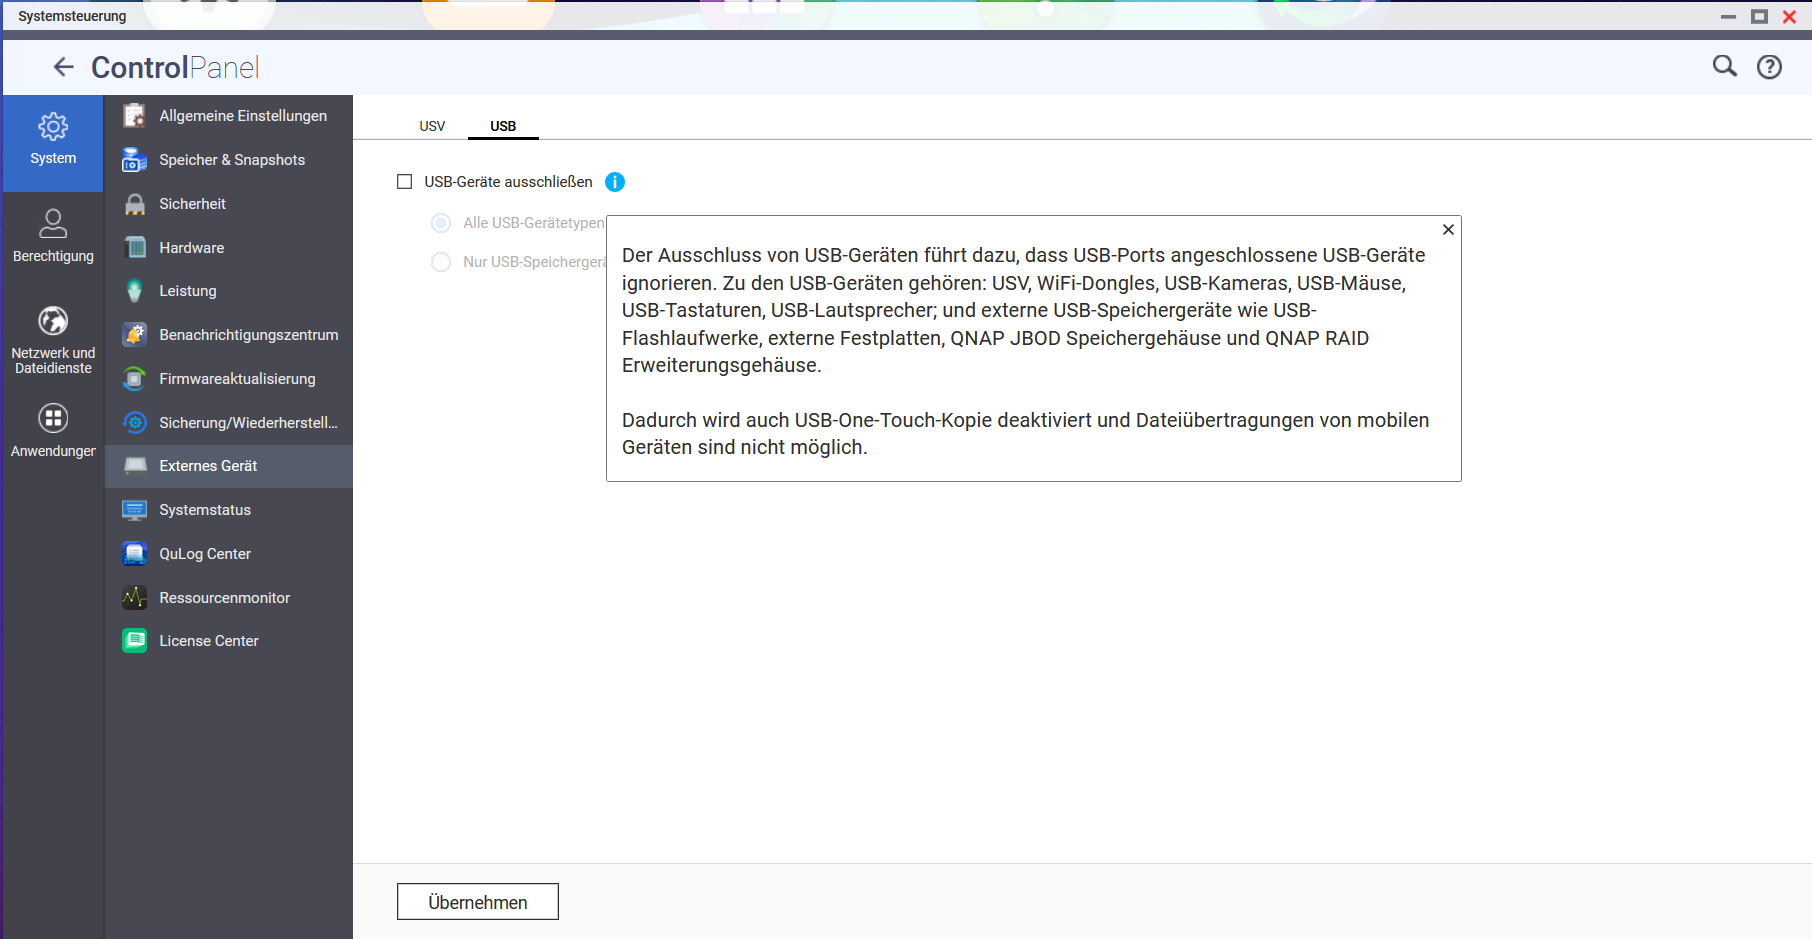Click the Ressourcenmonitor graph icon

(x=135, y=598)
